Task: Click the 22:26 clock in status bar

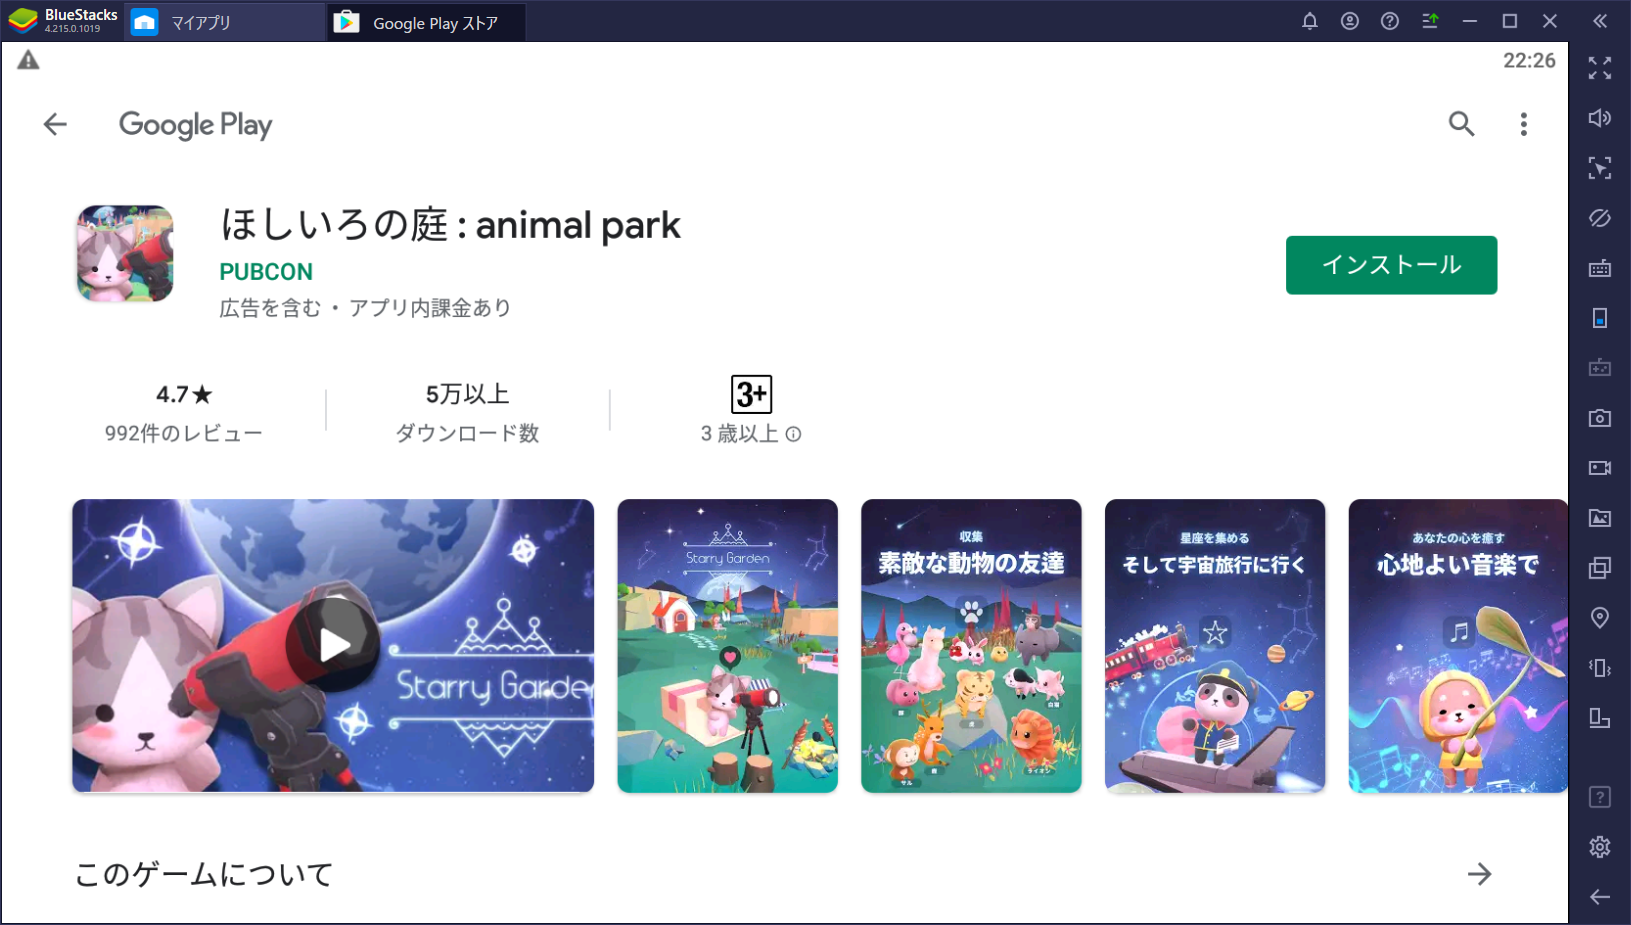Action: (1529, 60)
